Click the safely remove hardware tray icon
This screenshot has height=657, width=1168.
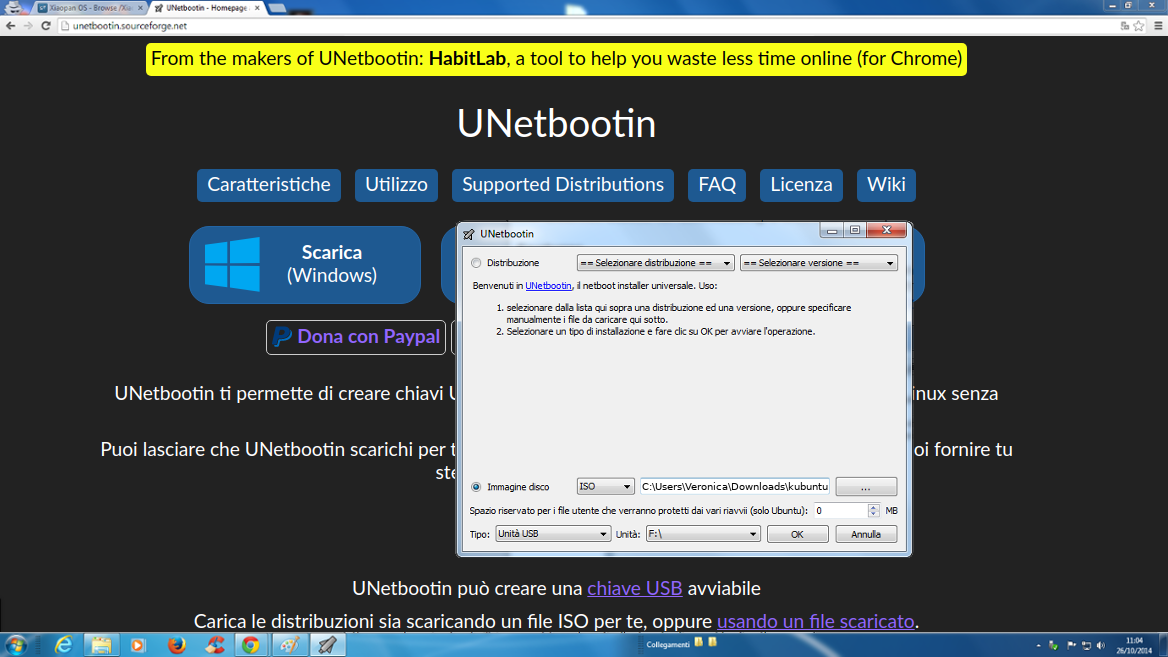(1053, 646)
